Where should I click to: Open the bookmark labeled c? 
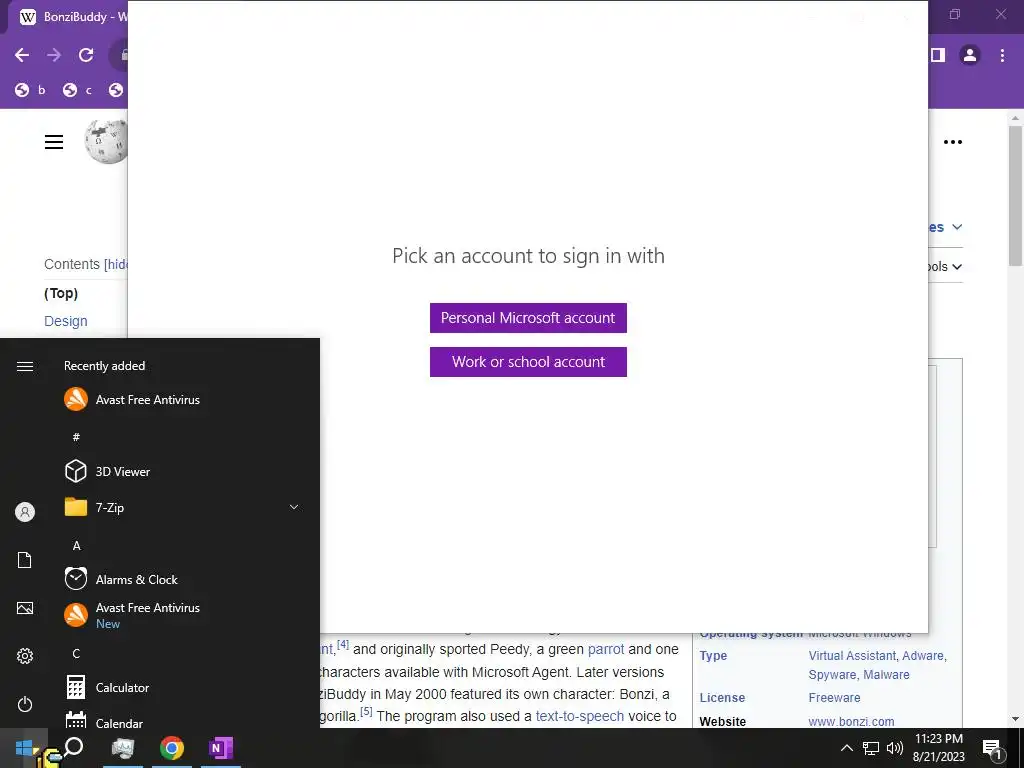[78, 90]
